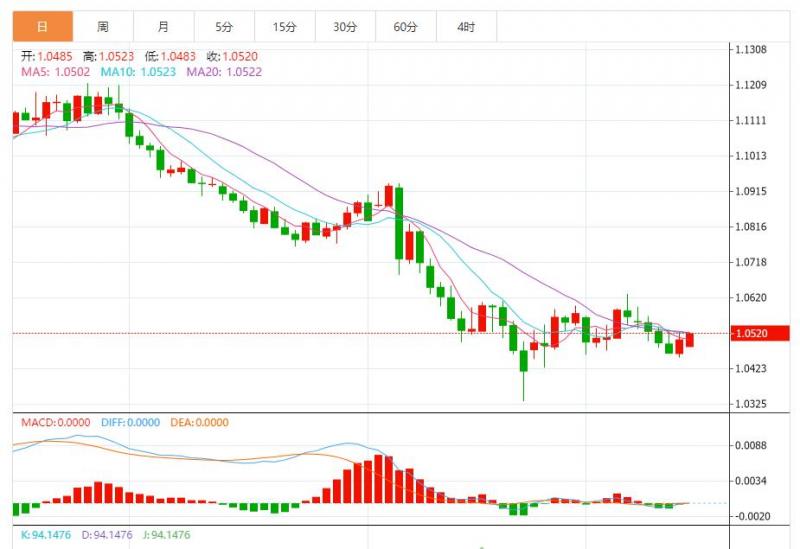Click the last red candlestick at 1.0520
The width and height of the screenshot is (800, 549).
(x=690, y=339)
